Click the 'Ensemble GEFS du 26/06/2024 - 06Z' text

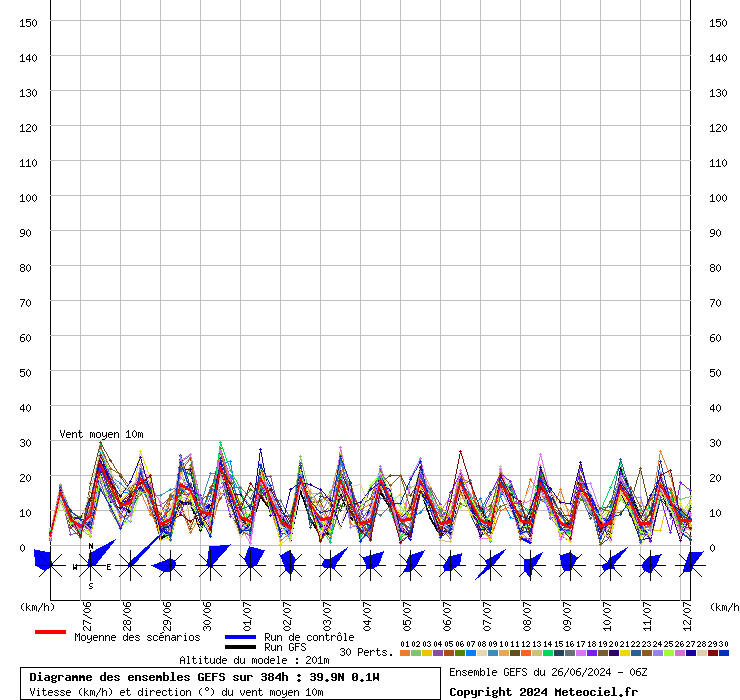pyautogui.click(x=548, y=672)
